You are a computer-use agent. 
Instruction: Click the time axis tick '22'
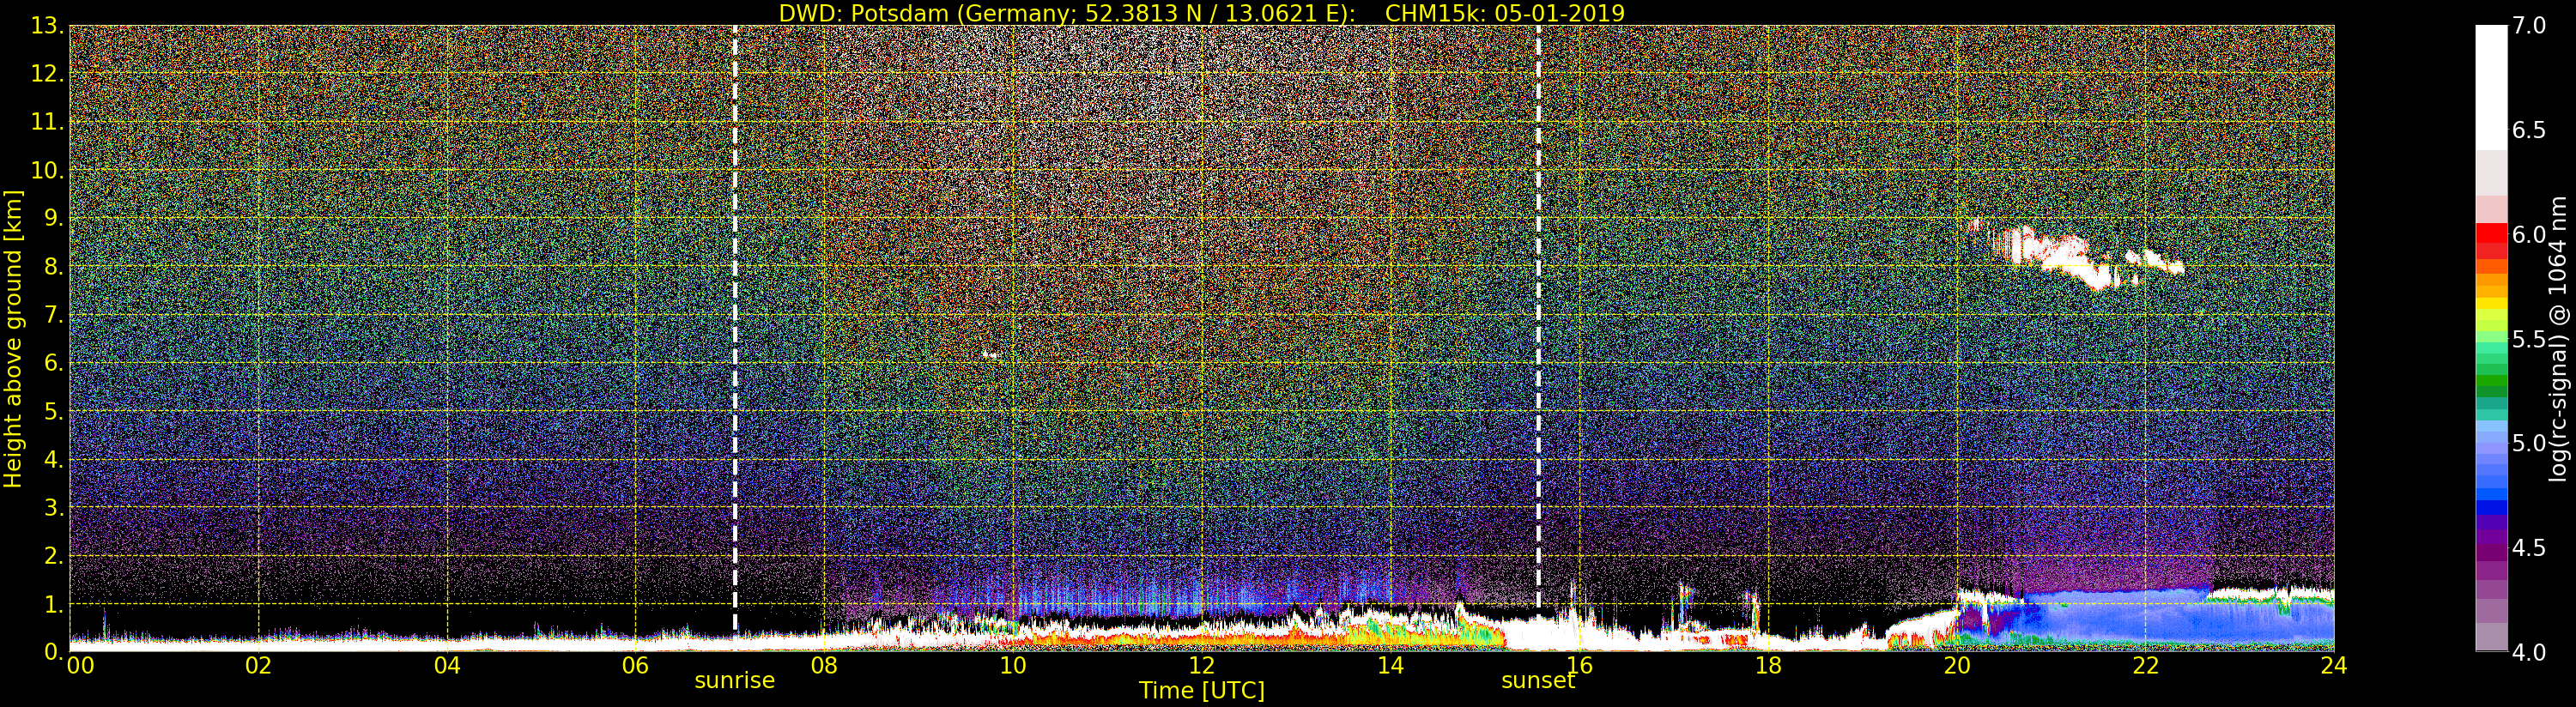click(2146, 666)
